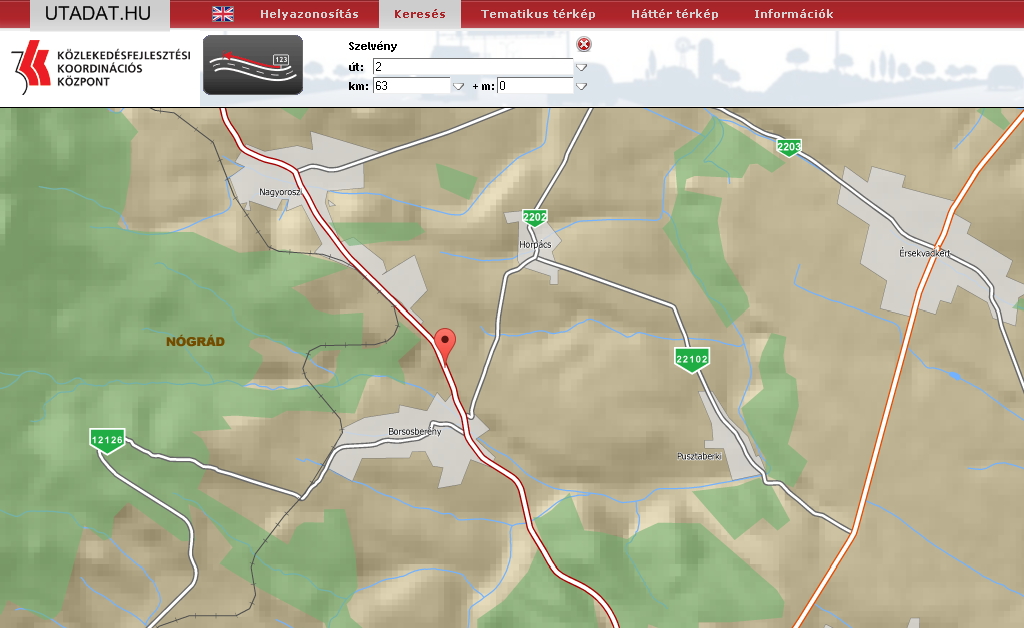Click the red location pin marker
Screen dimensions: 1024x628
[447, 341]
